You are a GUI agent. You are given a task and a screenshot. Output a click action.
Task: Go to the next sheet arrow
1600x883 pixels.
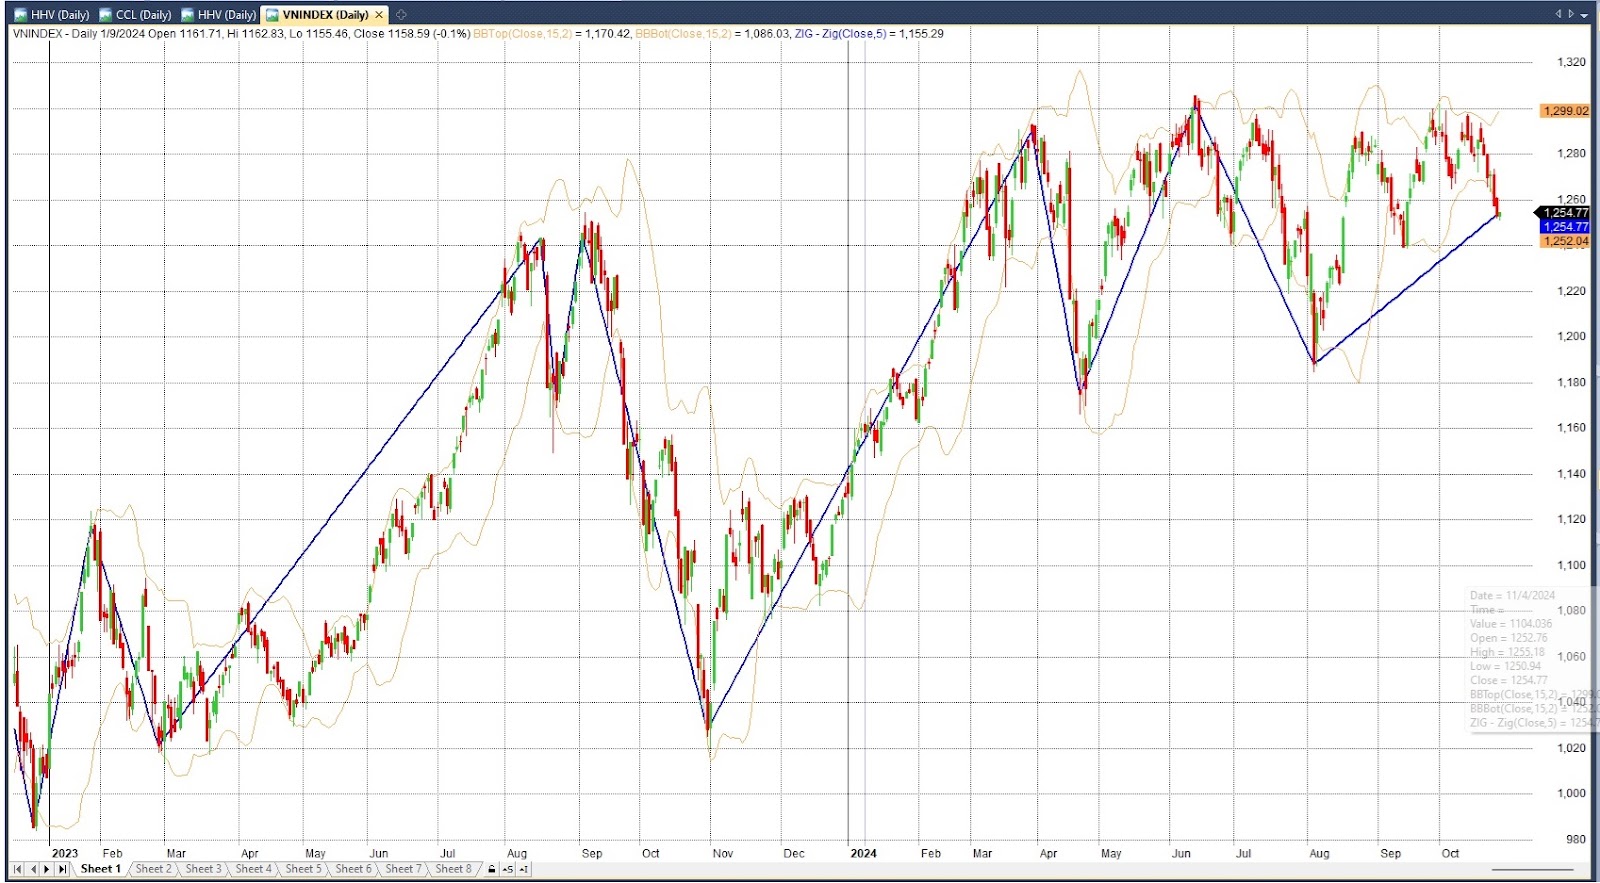coord(47,869)
